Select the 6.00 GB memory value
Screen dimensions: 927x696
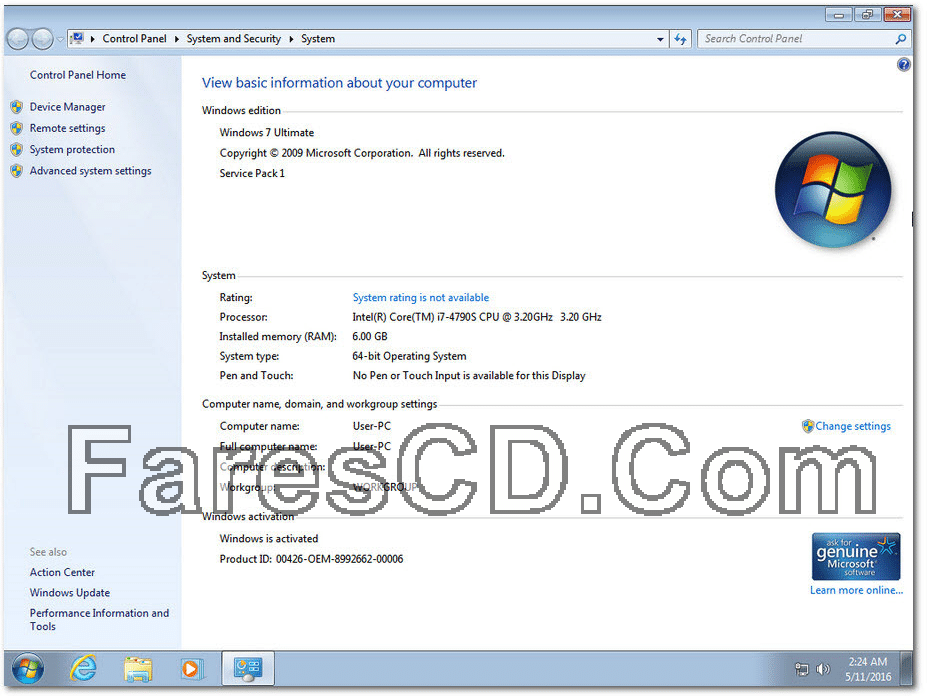tap(369, 336)
